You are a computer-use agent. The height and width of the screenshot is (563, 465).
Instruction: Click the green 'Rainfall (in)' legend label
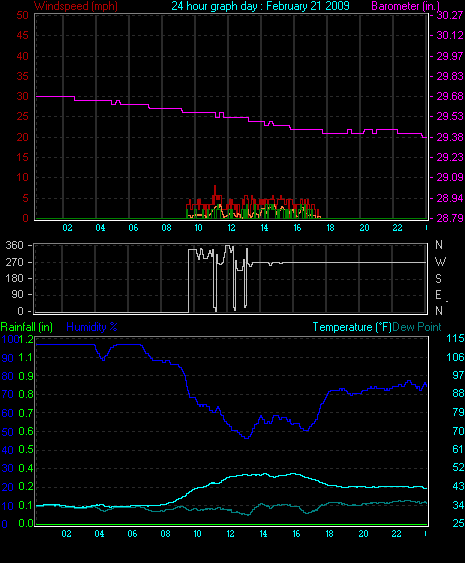(27, 327)
